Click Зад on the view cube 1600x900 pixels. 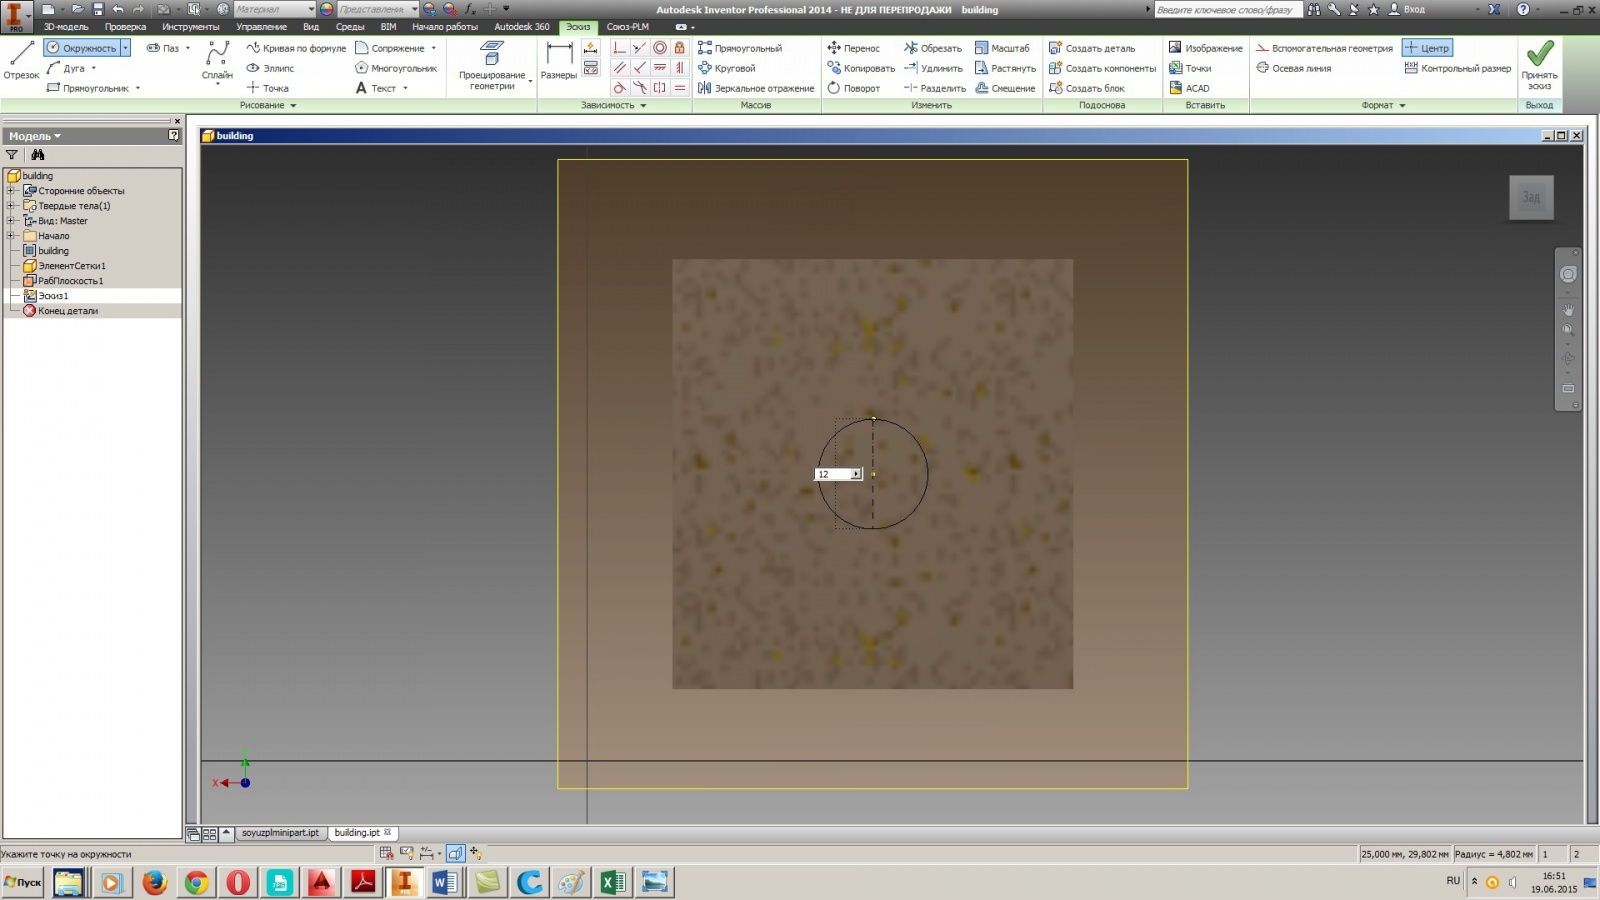[1530, 197]
